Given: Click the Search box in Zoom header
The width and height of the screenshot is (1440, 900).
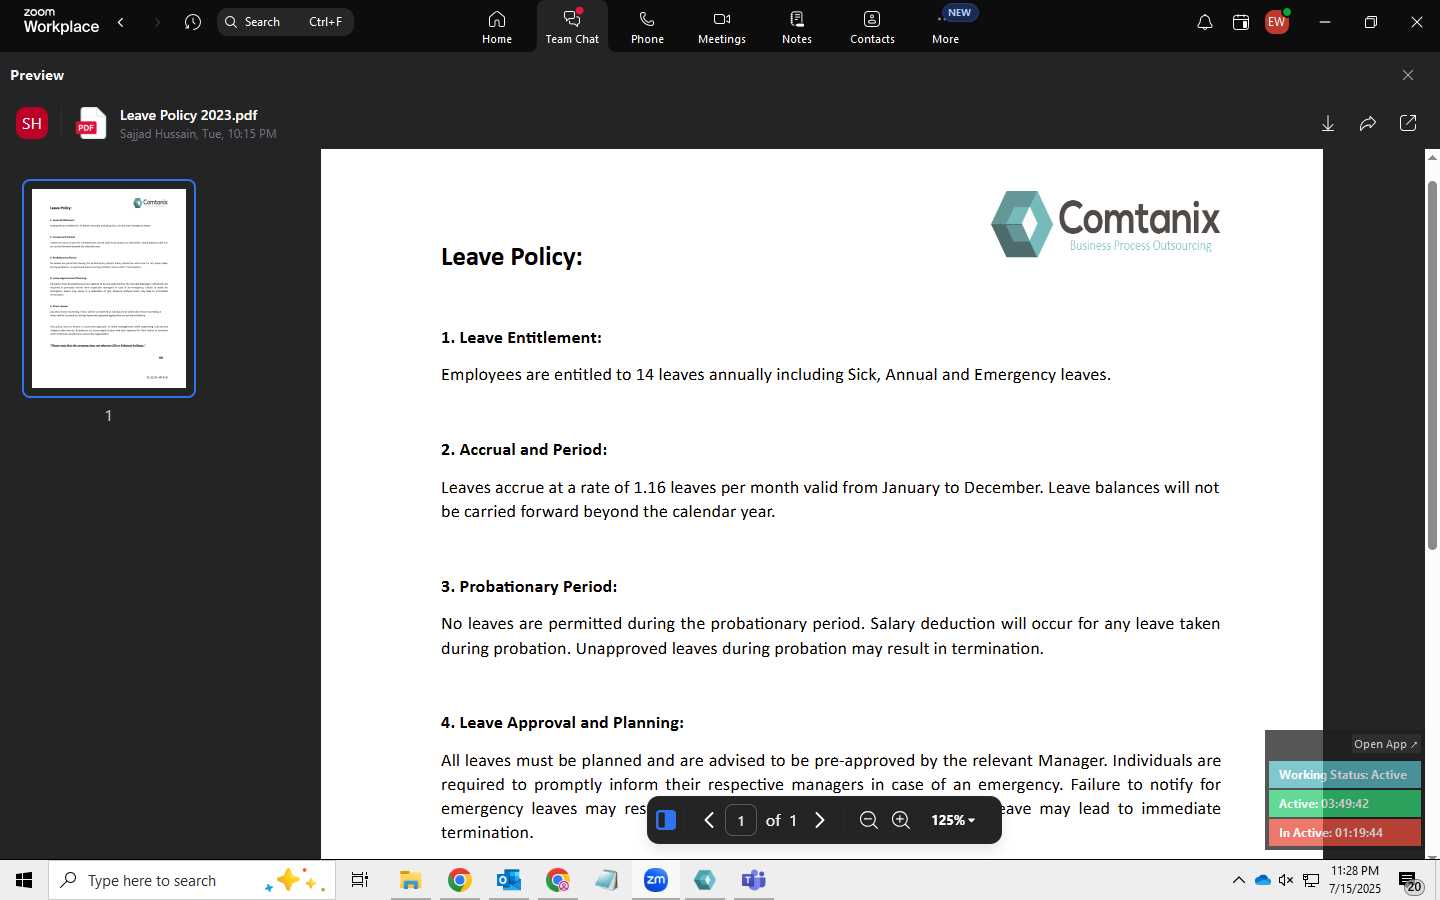Looking at the screenshot, I should point(286,22).
